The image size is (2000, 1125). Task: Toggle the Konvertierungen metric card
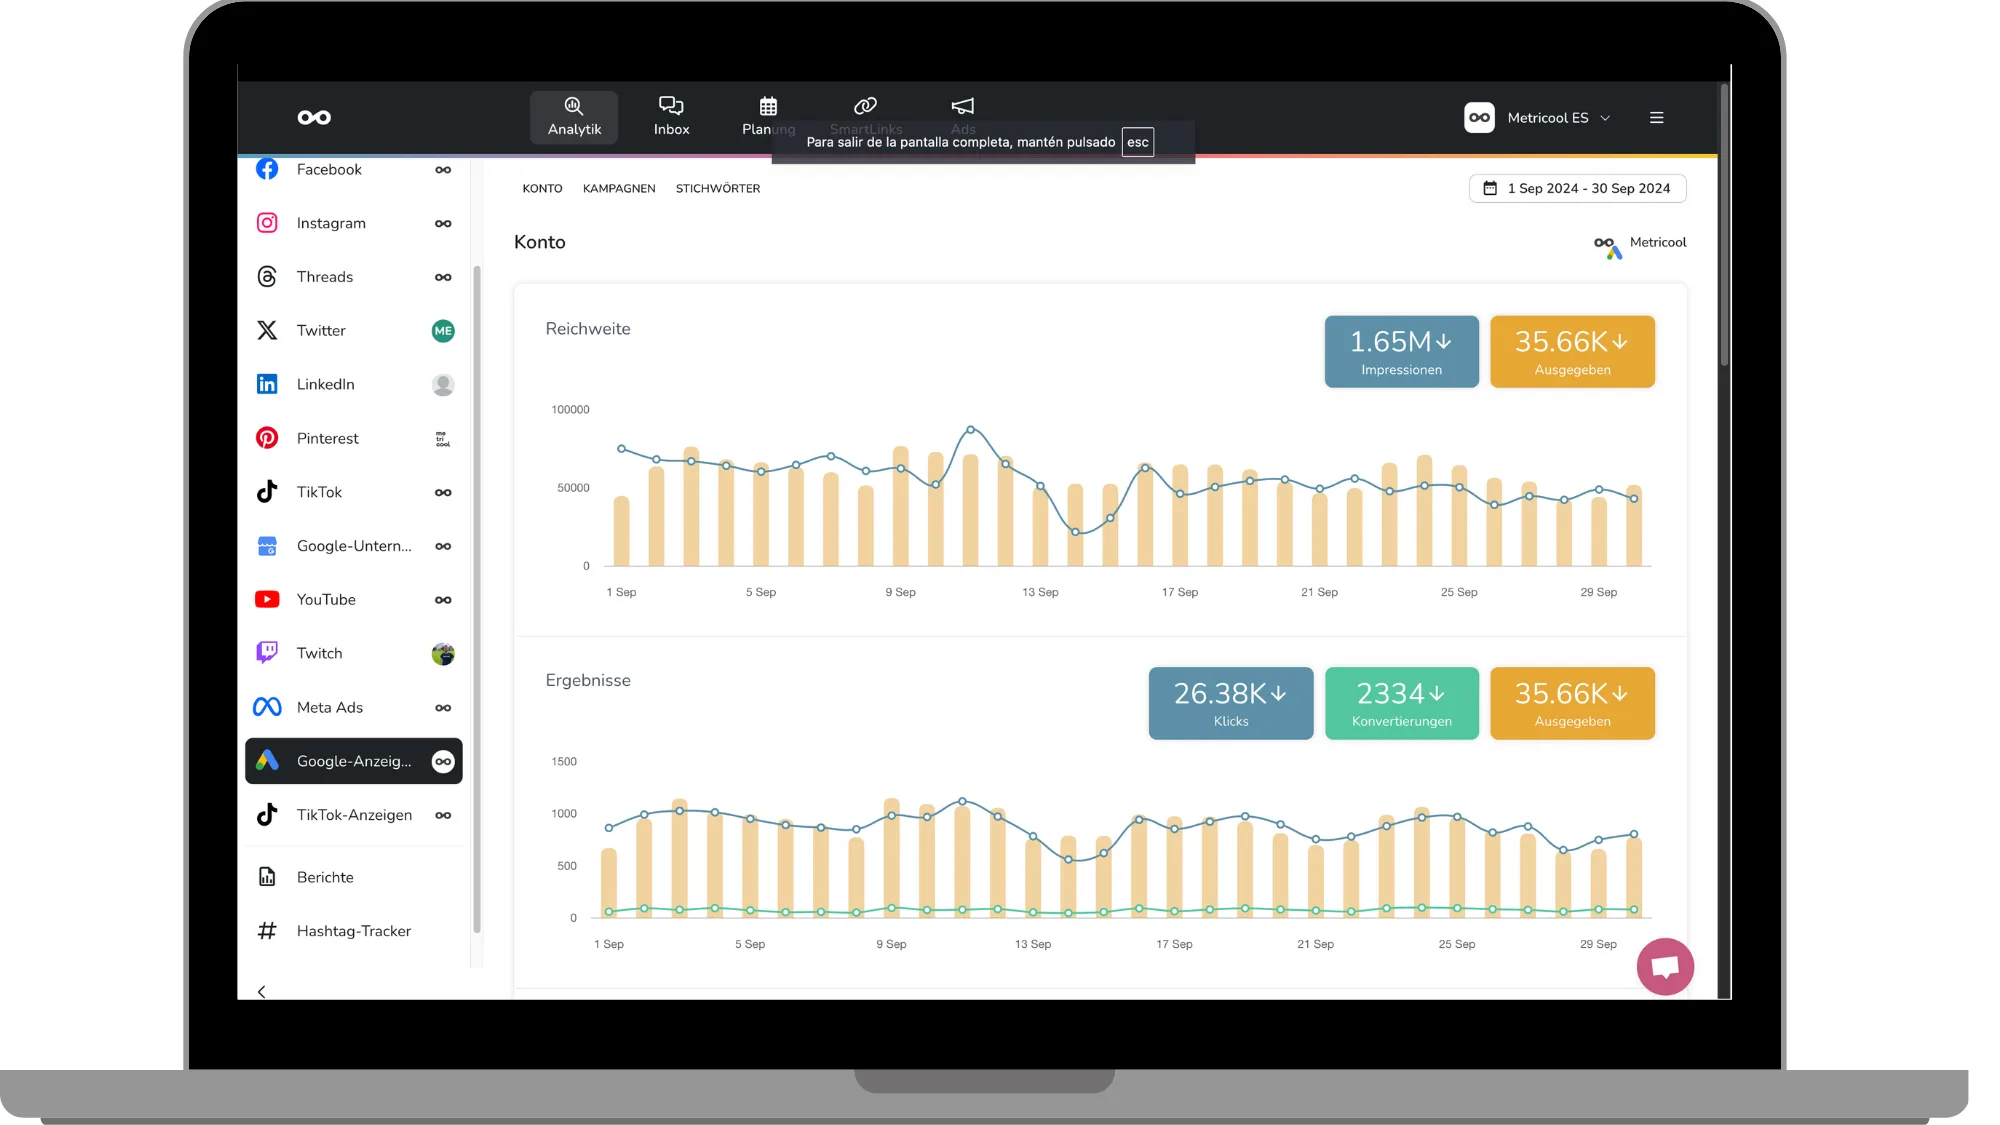[x=1401, y=703]
